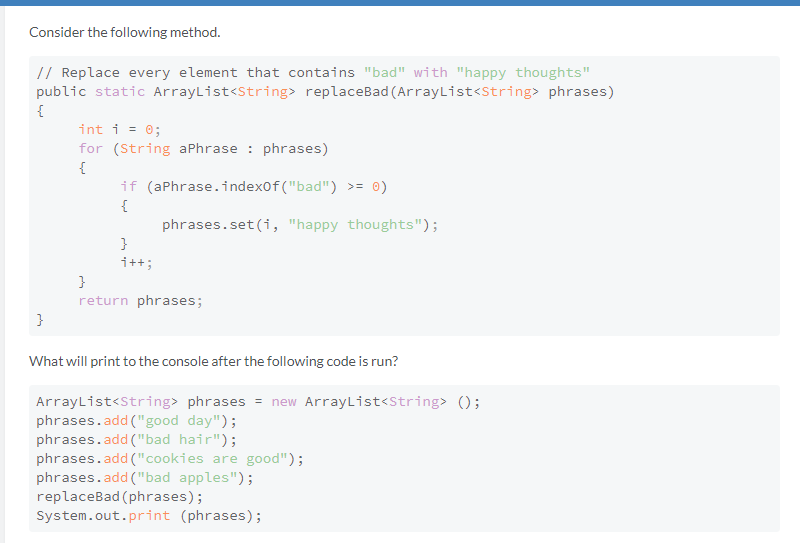The height and width of the screenshot is (543, 800).
Task: Click the phrases.set line in the method
Action: click(300, 224)
